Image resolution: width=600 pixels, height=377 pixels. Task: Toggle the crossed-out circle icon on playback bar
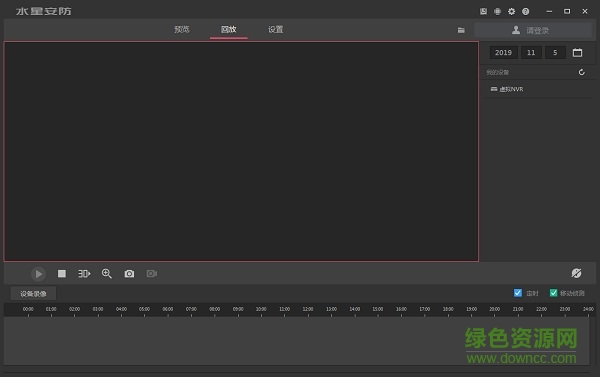click(x=576, y=273)
